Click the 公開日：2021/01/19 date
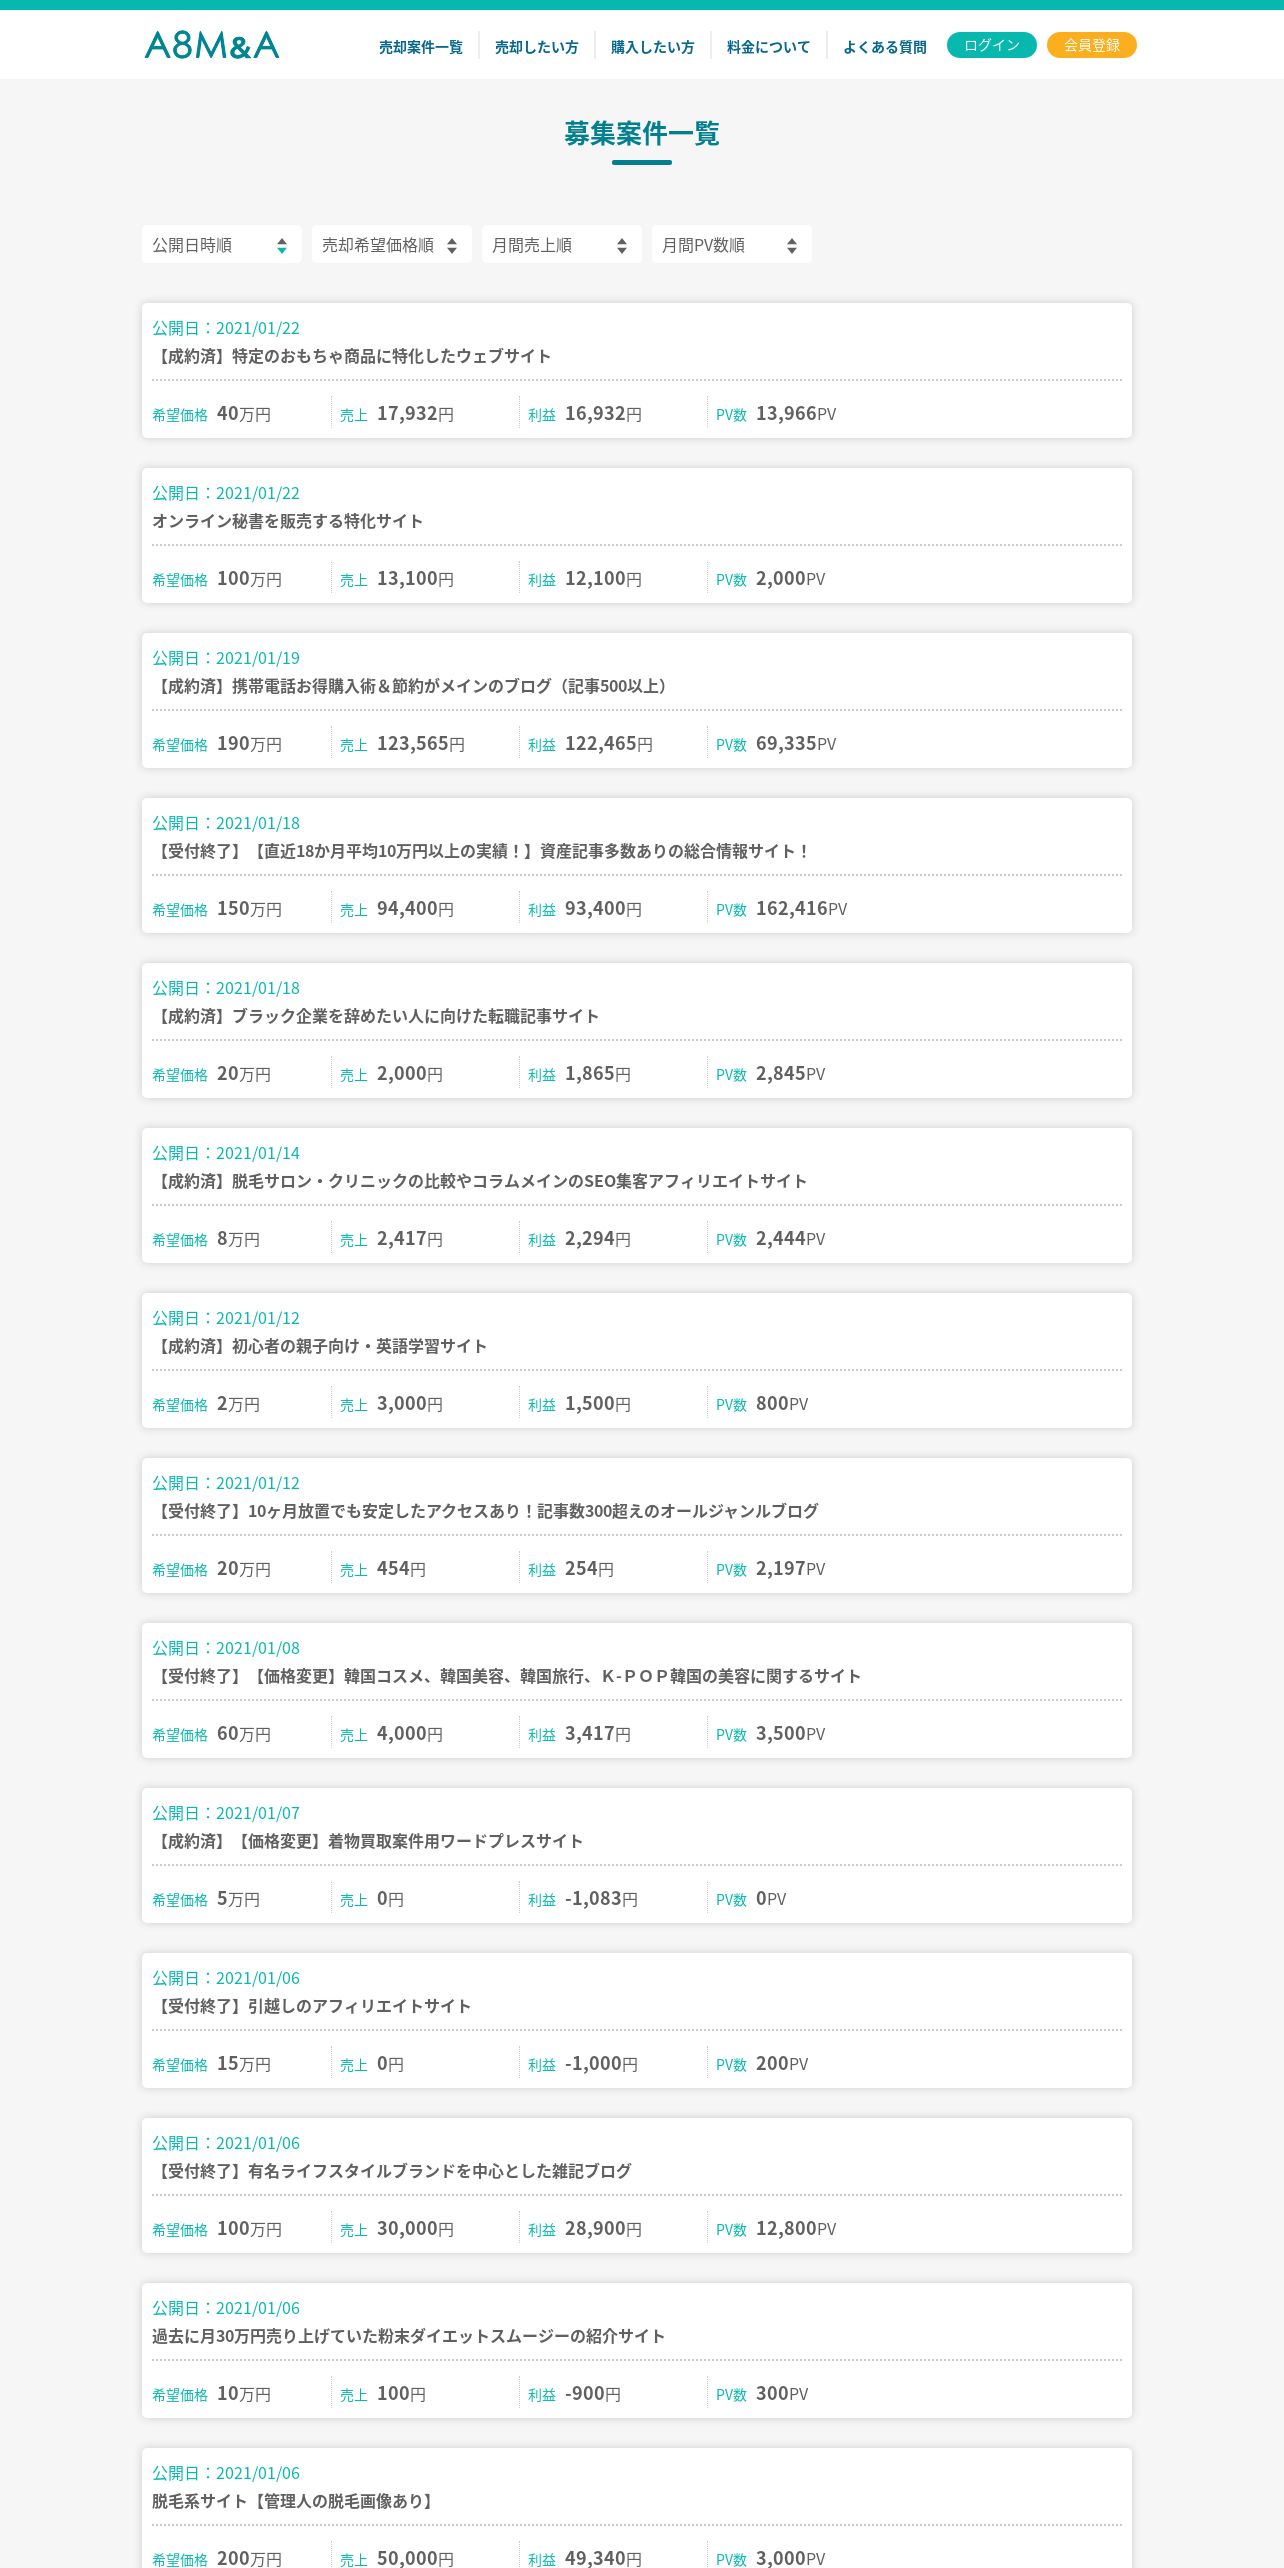 pyautogui.click(x=226, y=658)
